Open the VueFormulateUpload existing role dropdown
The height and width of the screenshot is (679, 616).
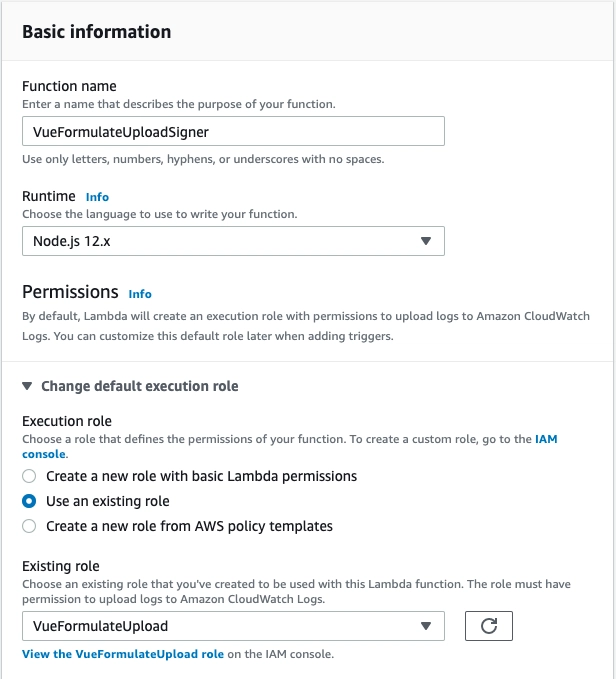coord(233,626)
